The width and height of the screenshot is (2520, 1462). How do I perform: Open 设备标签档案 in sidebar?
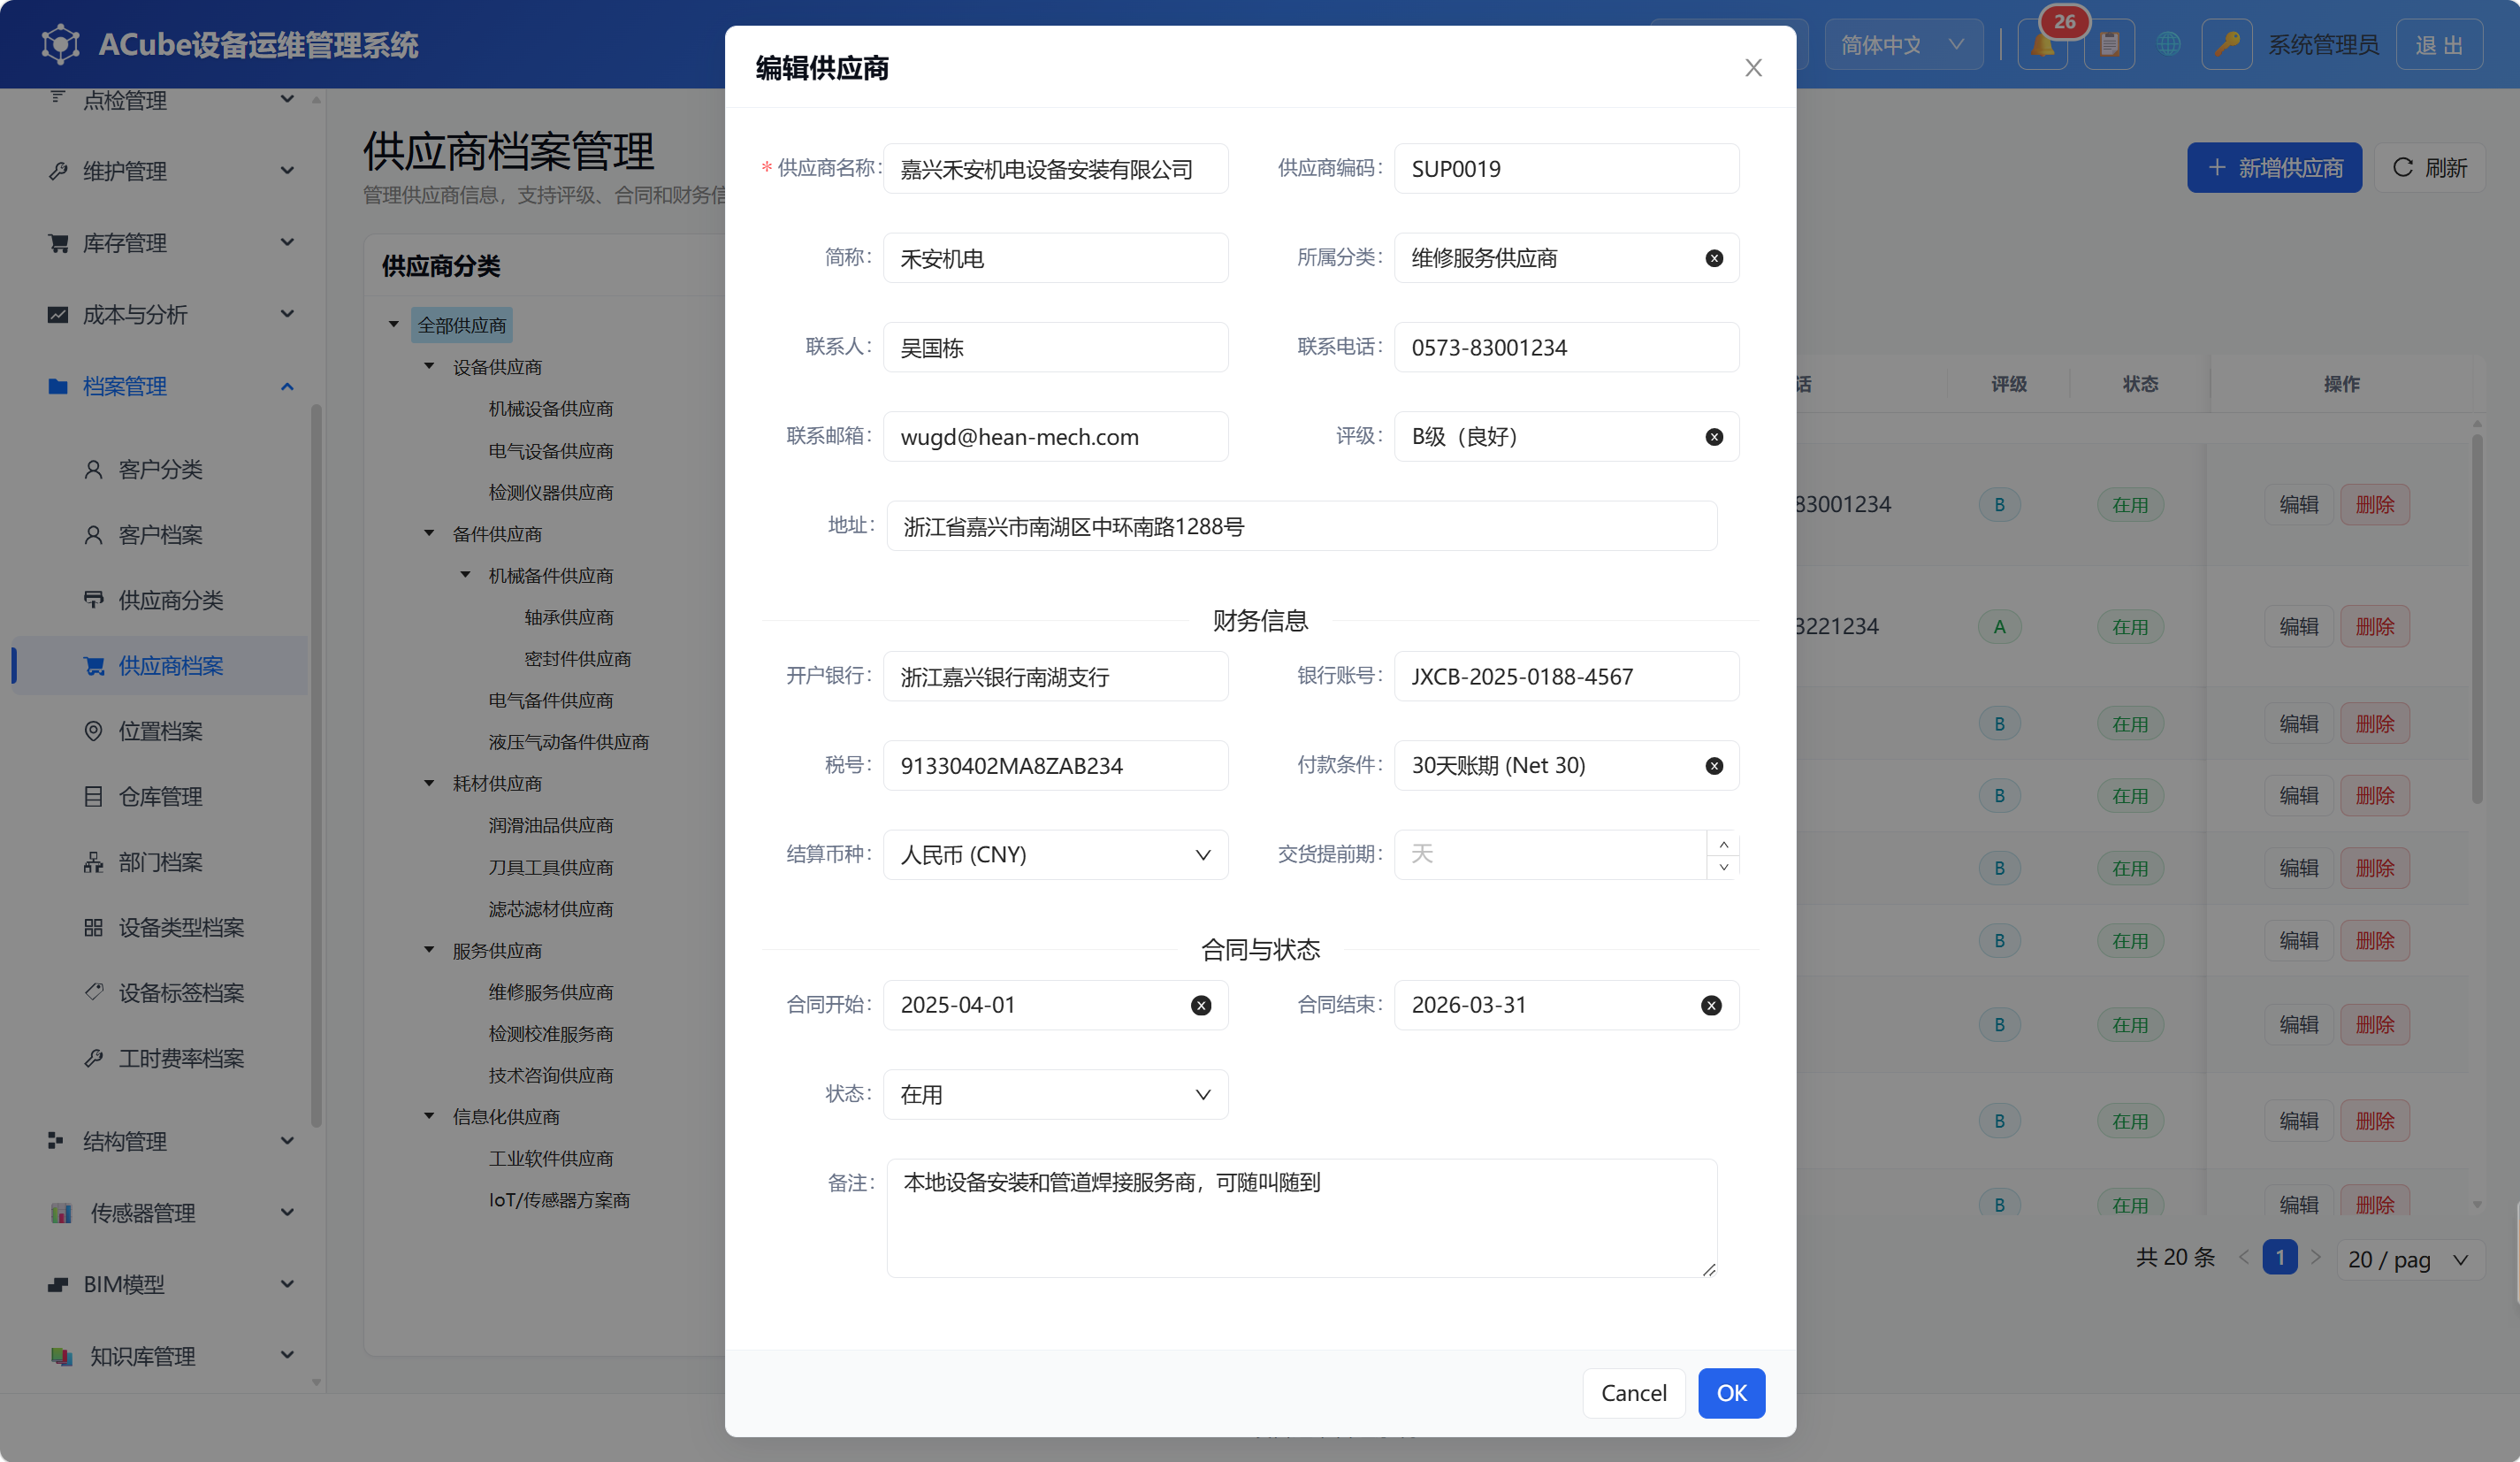click(160, 993)
